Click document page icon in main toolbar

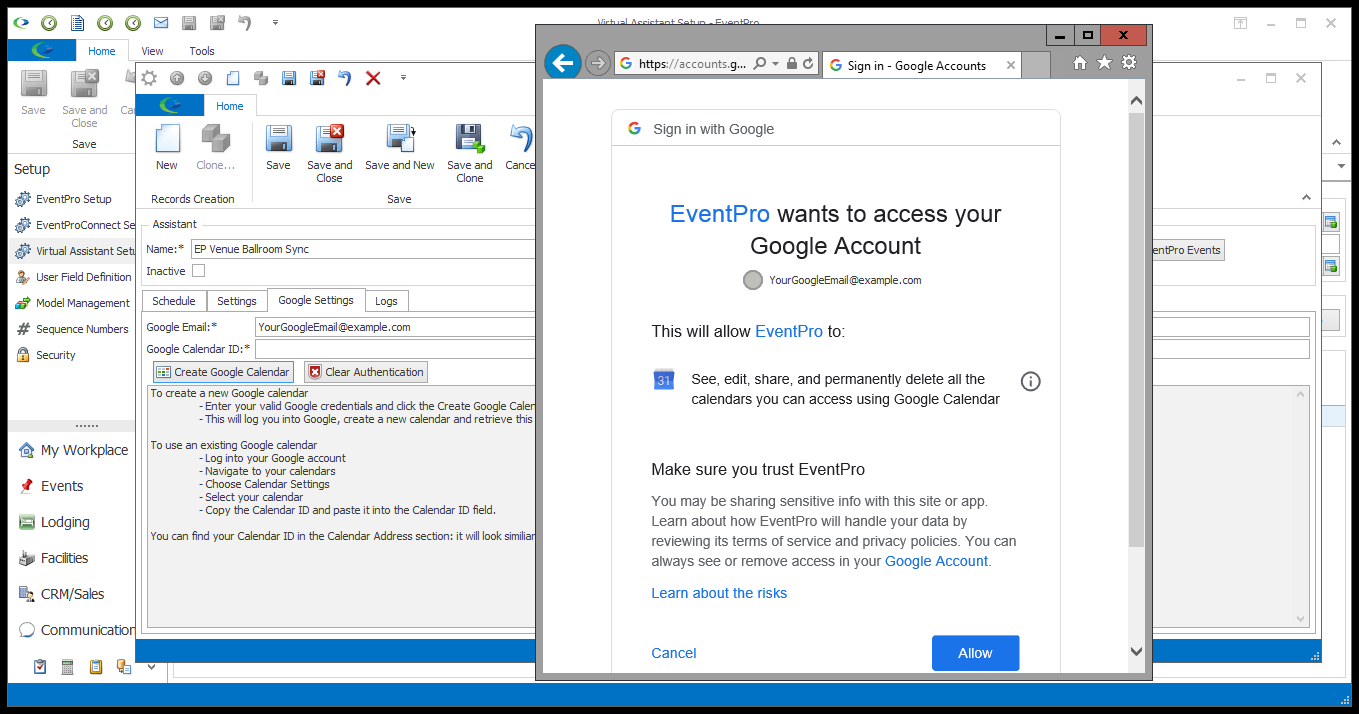76,22
